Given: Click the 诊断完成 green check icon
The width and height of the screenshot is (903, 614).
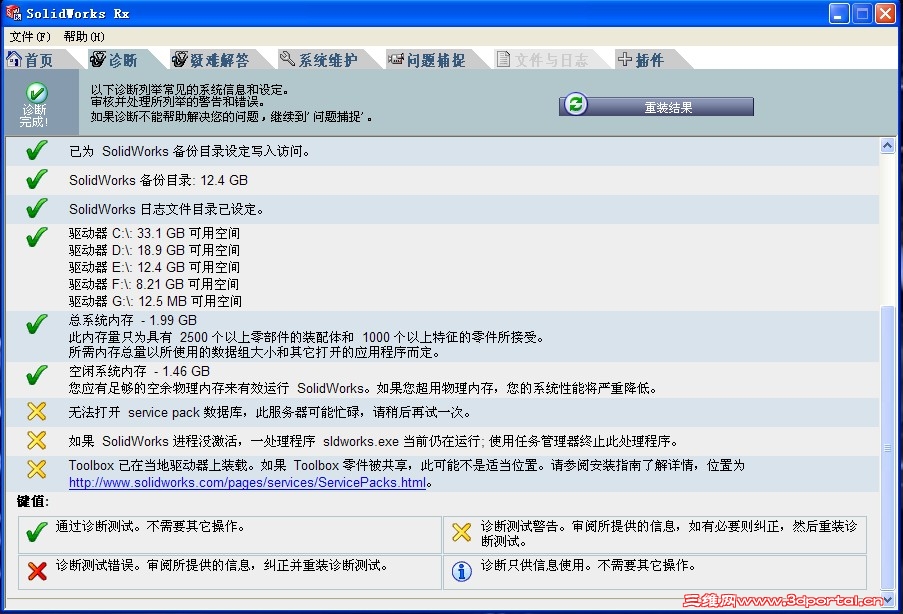Looking at the screenshot, I should tap(36, 93).
